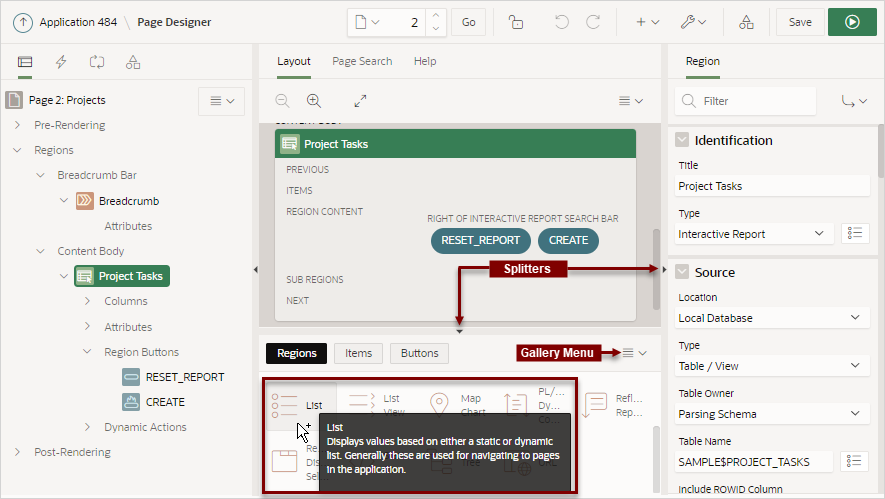Increment the page number stepper up
Viewport: 885px width, 499px height.
[x=436, y=16]
